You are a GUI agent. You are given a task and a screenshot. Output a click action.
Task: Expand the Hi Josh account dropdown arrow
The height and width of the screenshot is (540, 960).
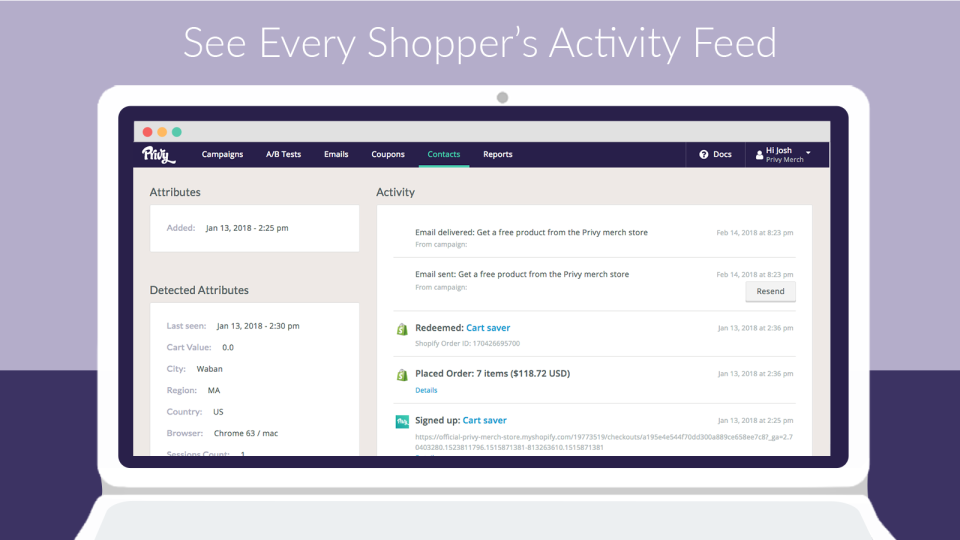click(808, 152)
